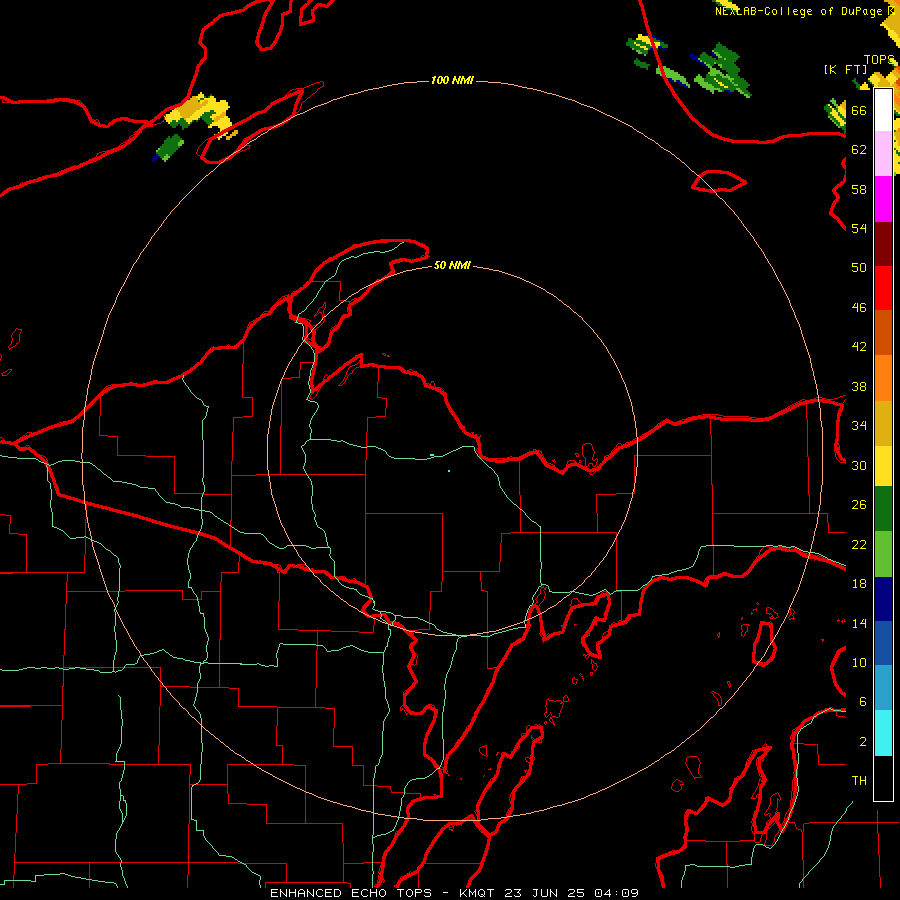Click the '04:09' timestamp
Viewport: 900px width, 900px height.
coord(616,893)
